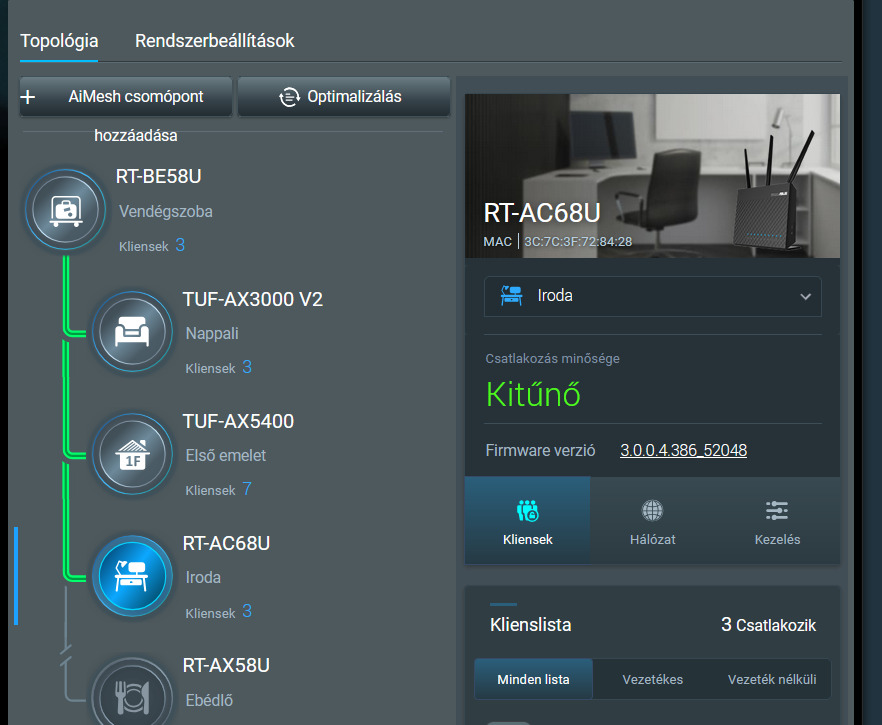Click Kliensek 3 count under TUF-AX3000 V2
Viewport: 882px width, 725px height.
point(218,367)
